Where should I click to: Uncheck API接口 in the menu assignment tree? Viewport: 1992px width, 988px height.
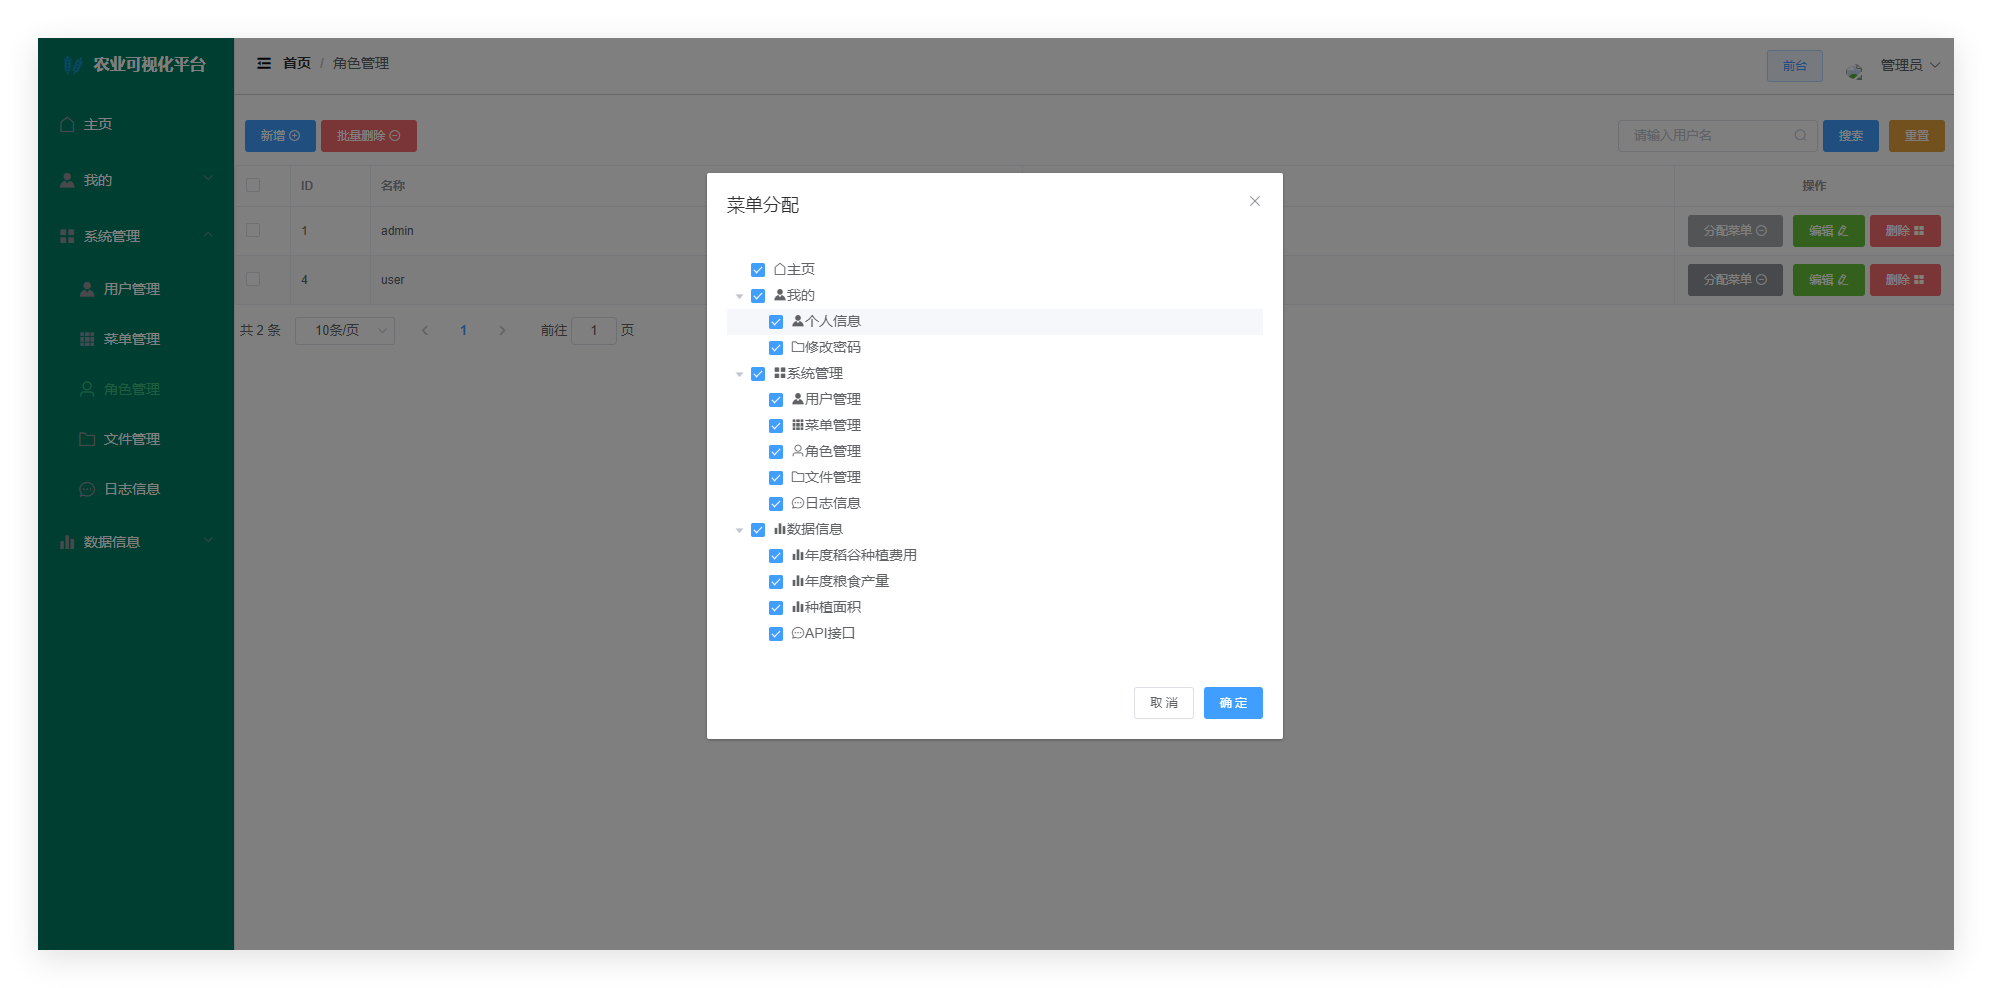pyautogui.click(x=776, y=633)
